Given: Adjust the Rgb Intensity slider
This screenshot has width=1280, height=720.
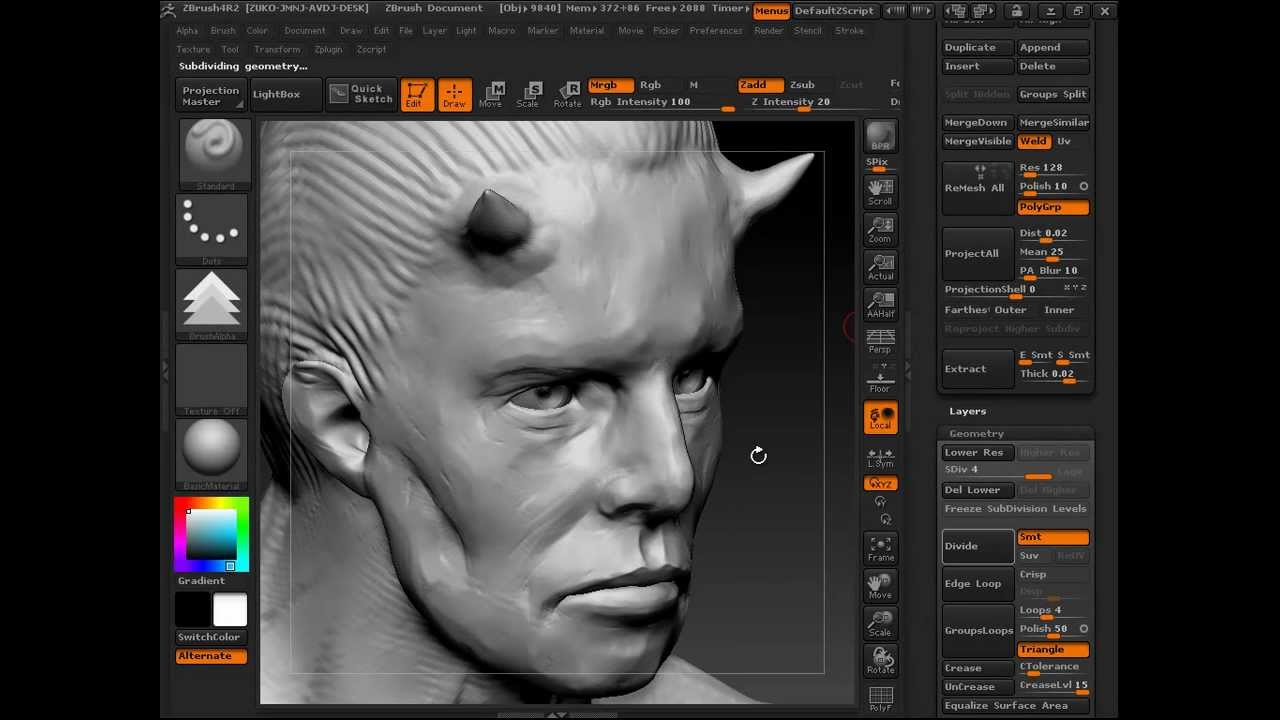Looking at the screenshot, I should pyautogui.click(x=662, y=103).
